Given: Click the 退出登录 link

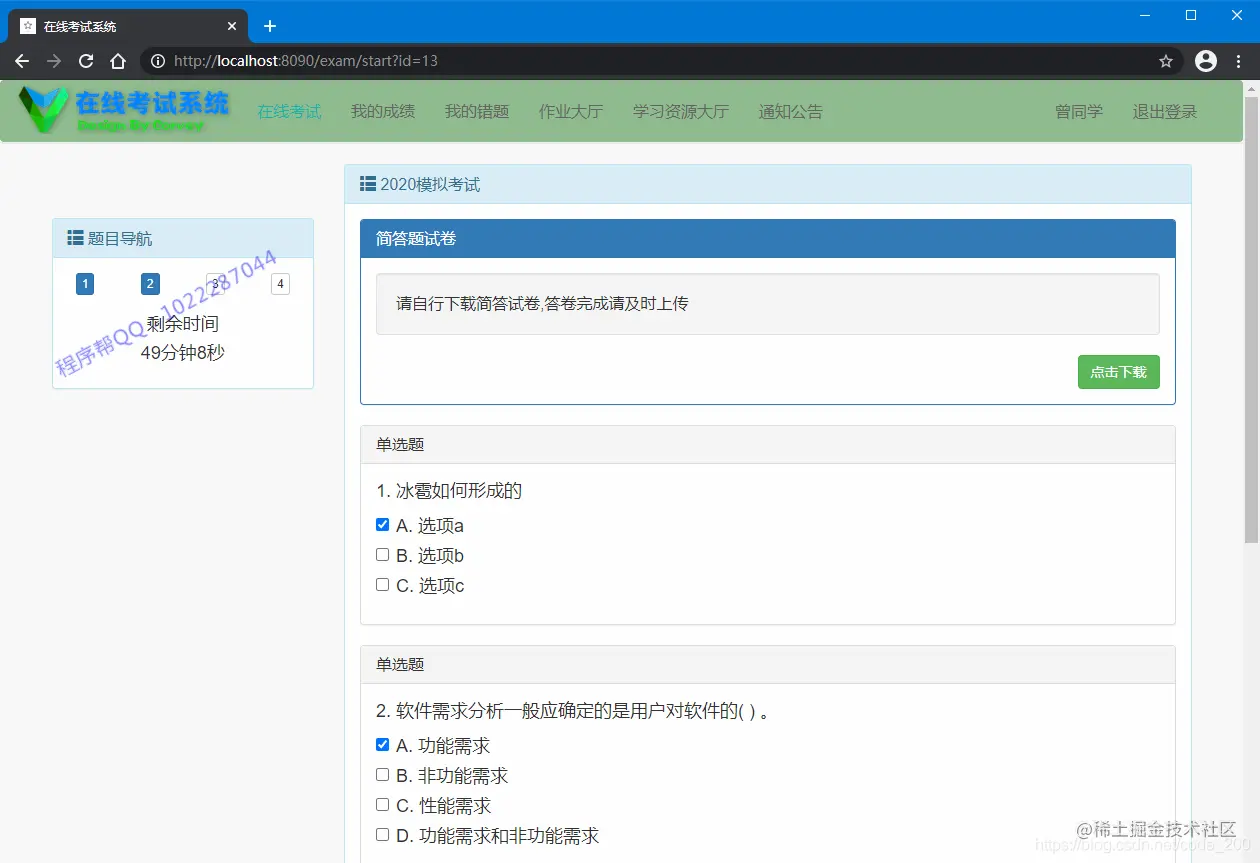Looking at the screenshot, I should click(x=1164, y=112).
